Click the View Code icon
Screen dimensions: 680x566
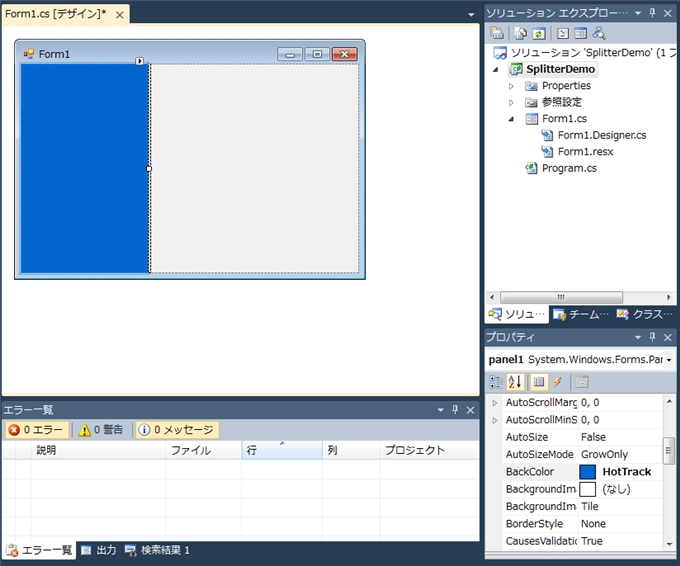coord(562,33)
